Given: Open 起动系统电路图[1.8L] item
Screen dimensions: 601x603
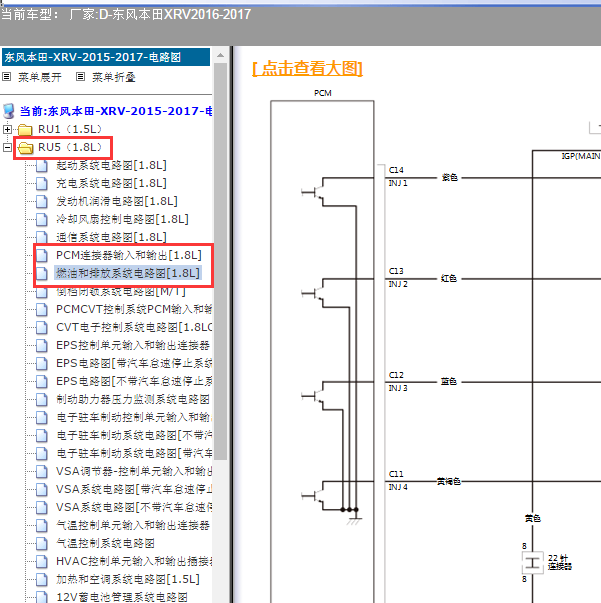Looking at the screenshot, I should 111,165.
